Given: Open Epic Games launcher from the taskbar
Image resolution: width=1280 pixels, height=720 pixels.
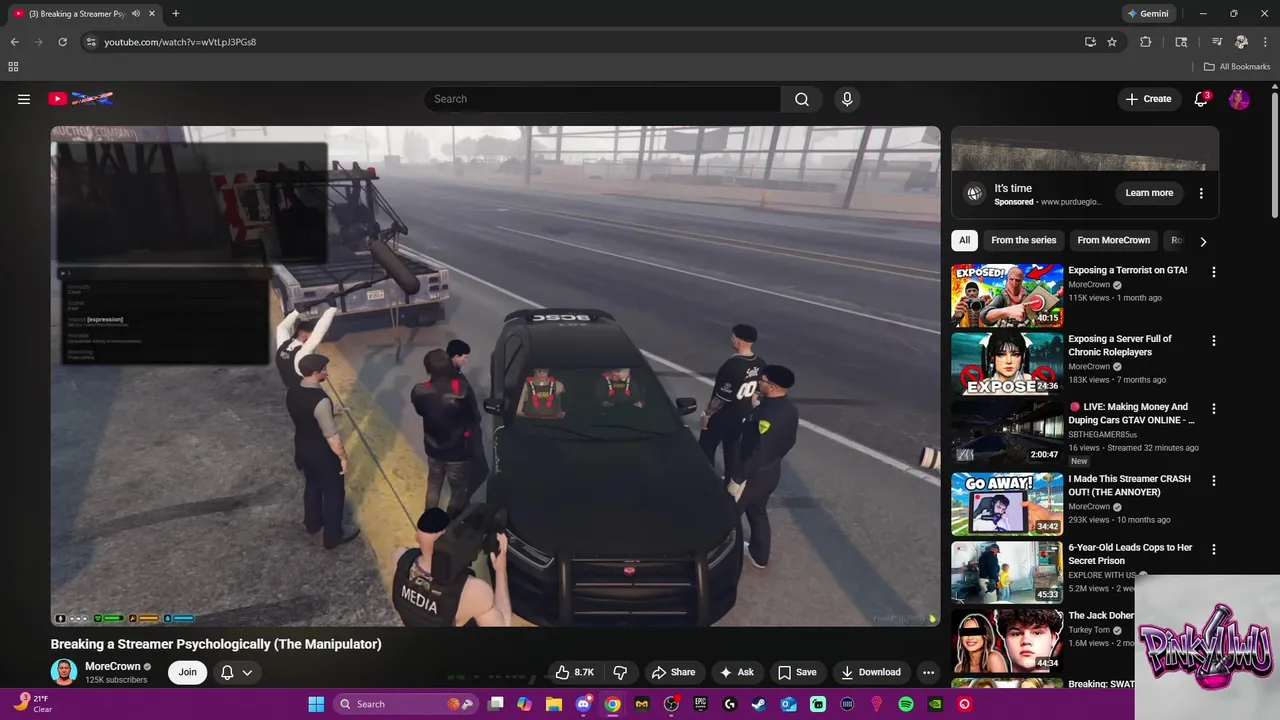Looking at the screenshot, I should point(701,704).
